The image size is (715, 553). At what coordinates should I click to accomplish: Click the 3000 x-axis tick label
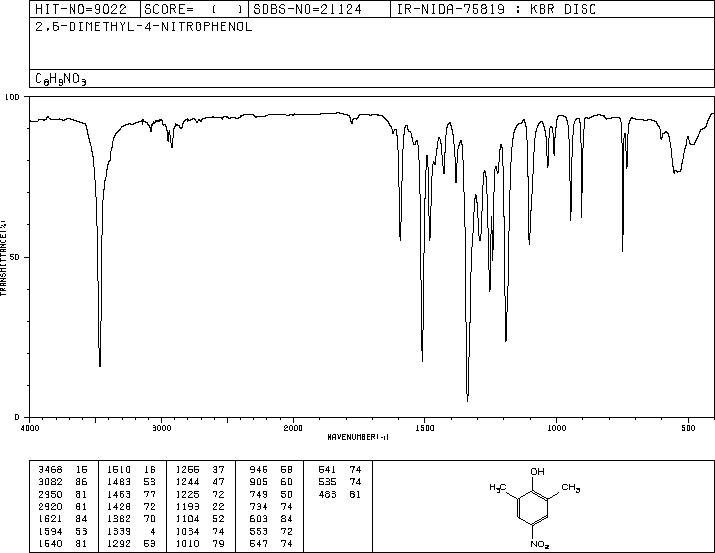click(x=161, y=428)
